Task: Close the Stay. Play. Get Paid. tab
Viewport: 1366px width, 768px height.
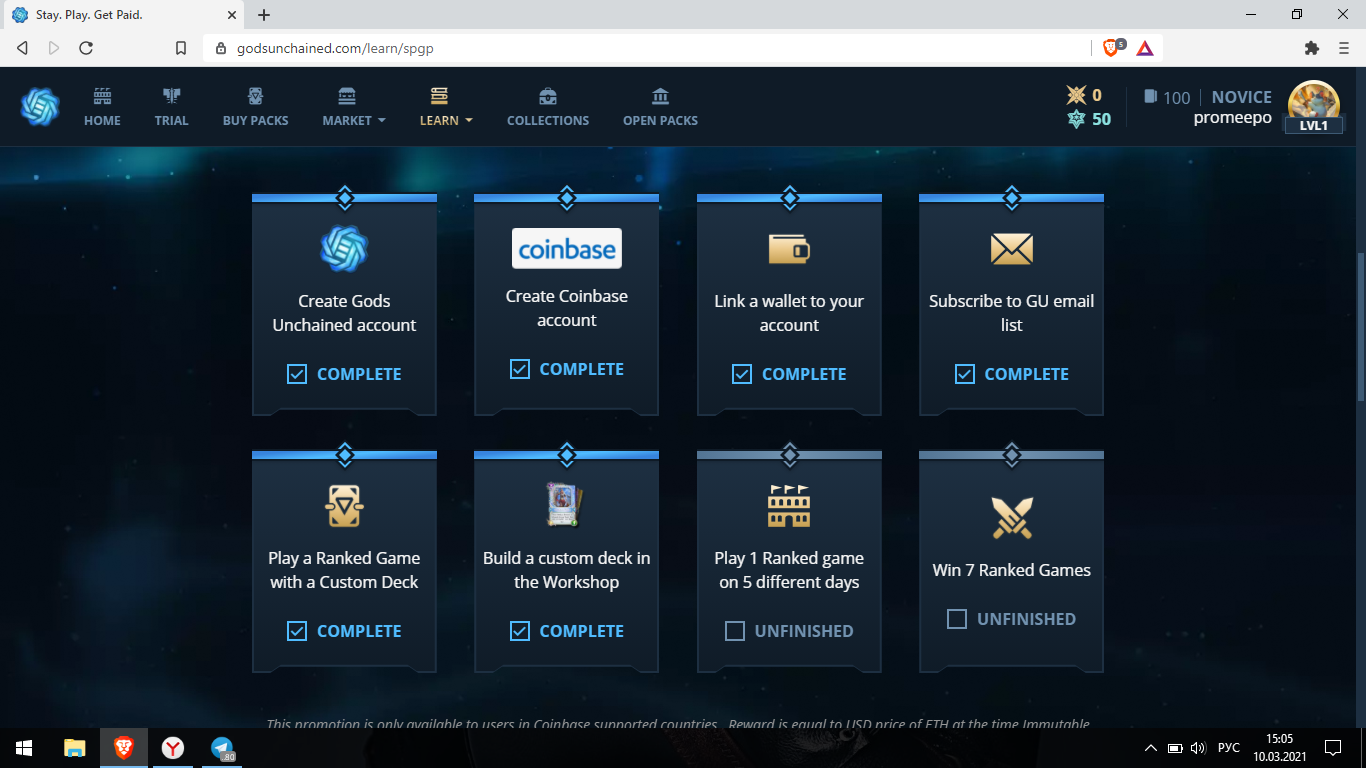Action: coord(231,15)
